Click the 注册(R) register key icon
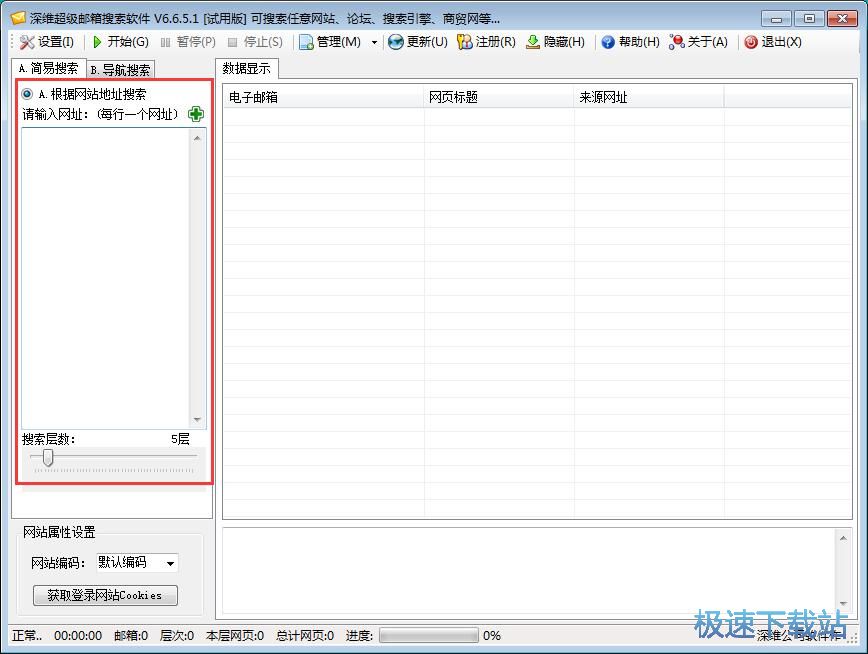This screenshot has width=868, height=654. (x=464, y=42)
